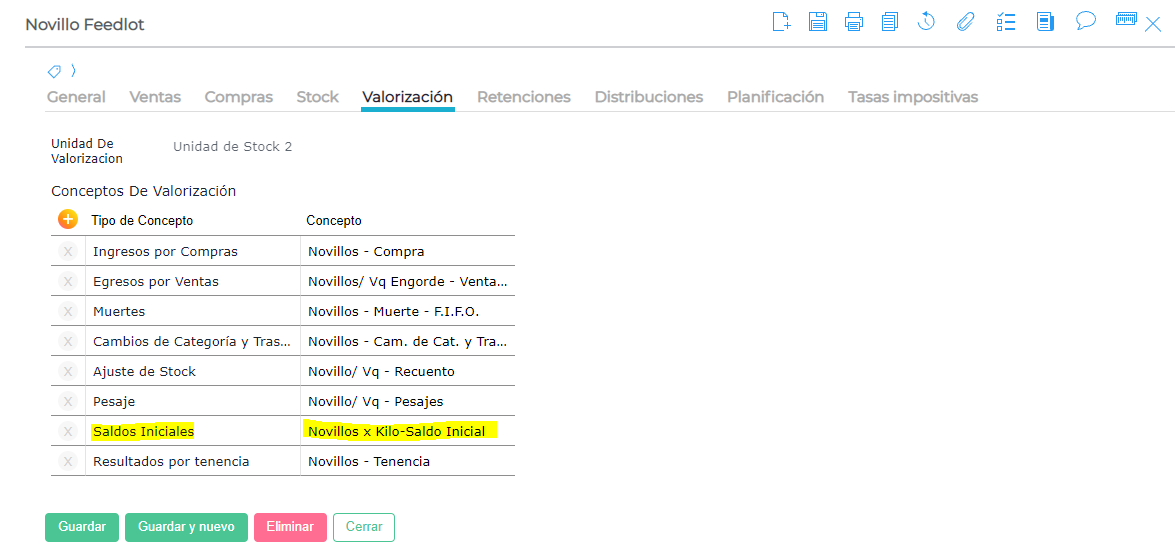This screenshot has width=1175, height=552.
Task: Switch to the Compras tab
Action: tap(238, 97)
